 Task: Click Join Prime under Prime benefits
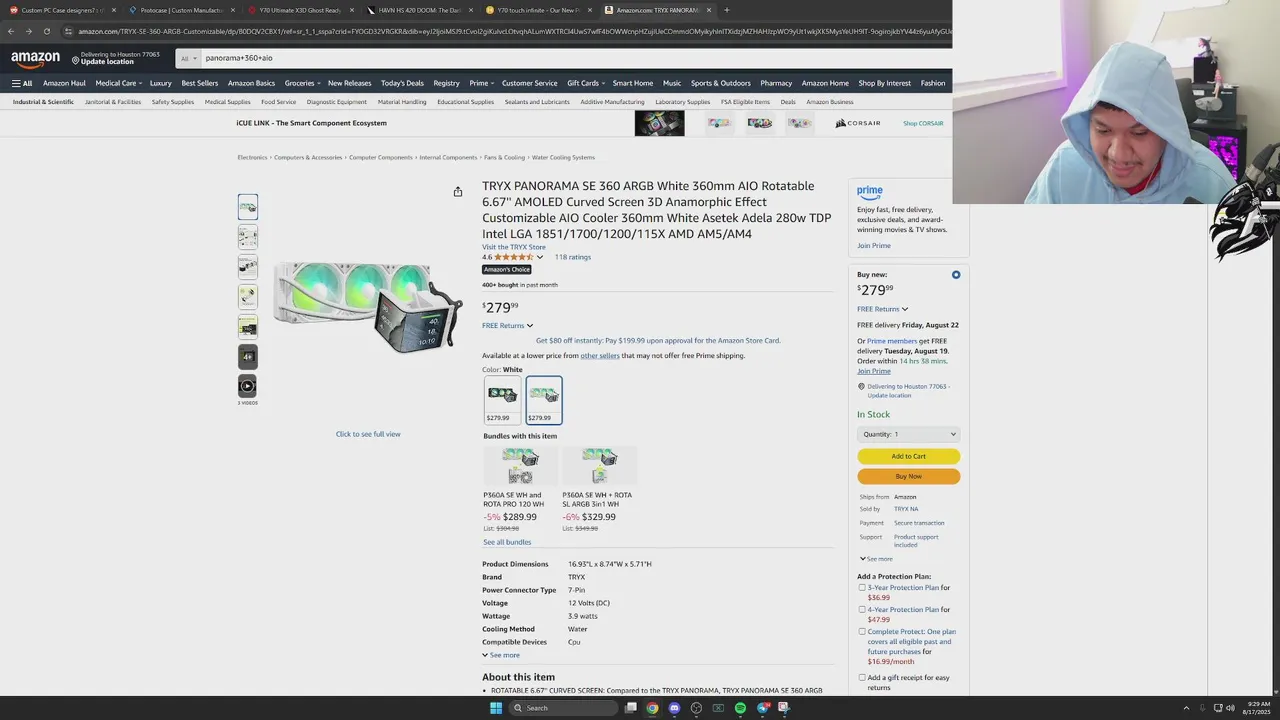click(x=874, y=246)
